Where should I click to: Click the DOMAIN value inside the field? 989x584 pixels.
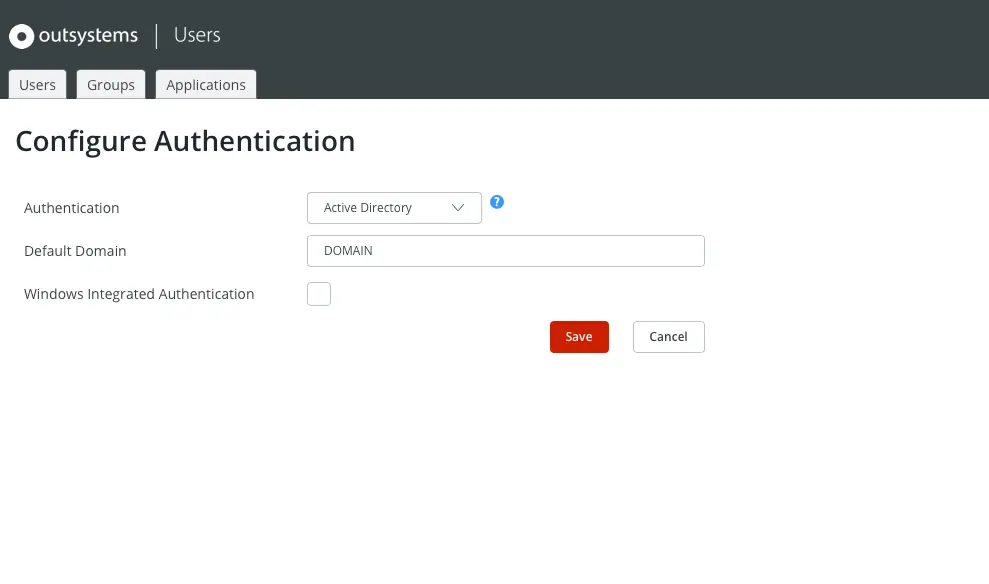[x=348, y=250]
